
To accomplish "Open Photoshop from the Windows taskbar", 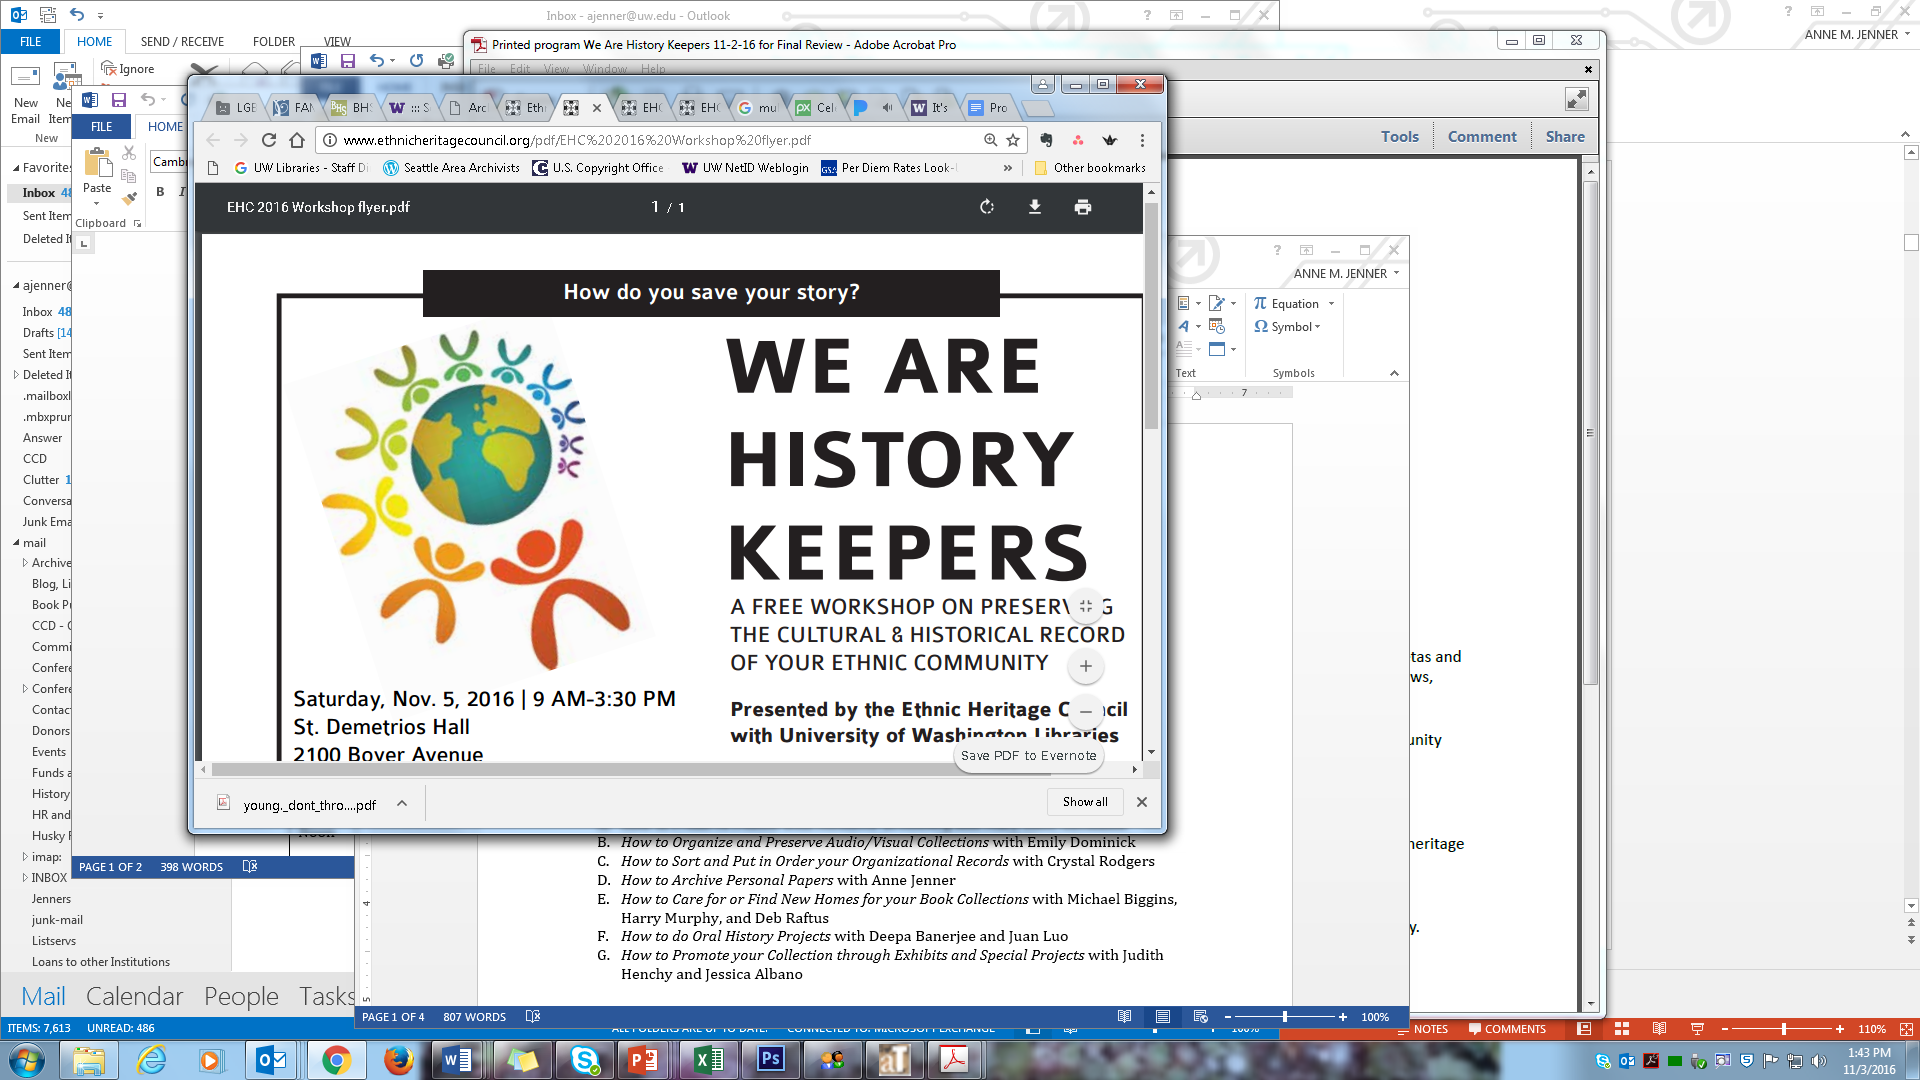I will point(771,1060).
